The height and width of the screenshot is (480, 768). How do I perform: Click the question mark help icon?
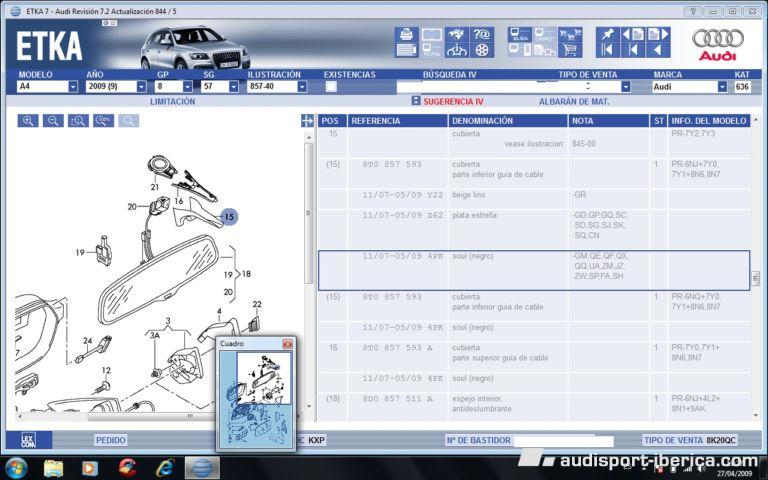(482, 34)
